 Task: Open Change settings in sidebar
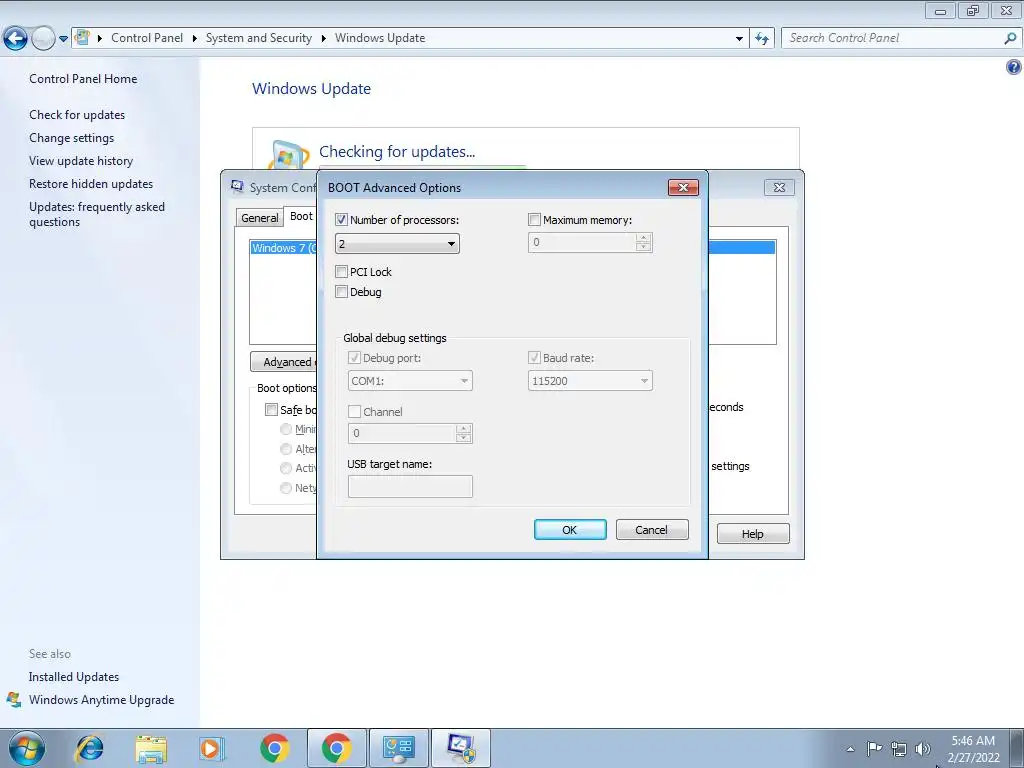tap(71, 138)
